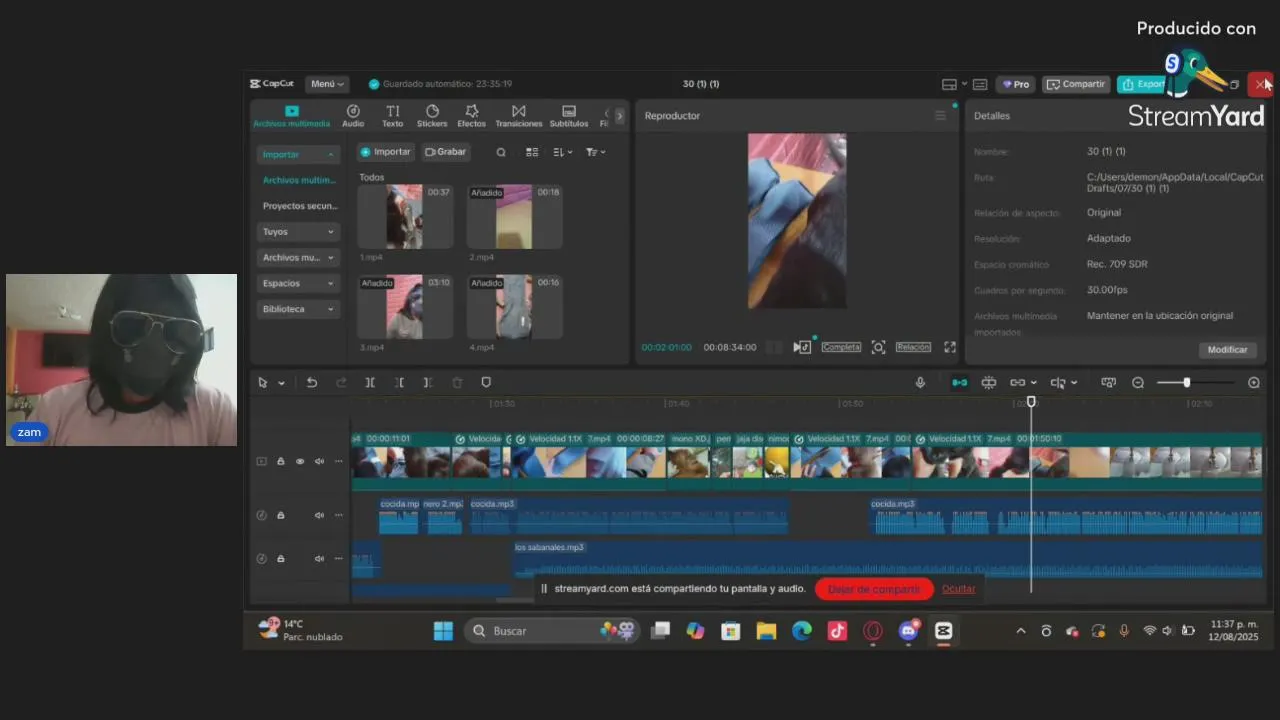Expand the Biblioteca section
The height and width of the screenshot is (720, 1280).
coord(298,310)
